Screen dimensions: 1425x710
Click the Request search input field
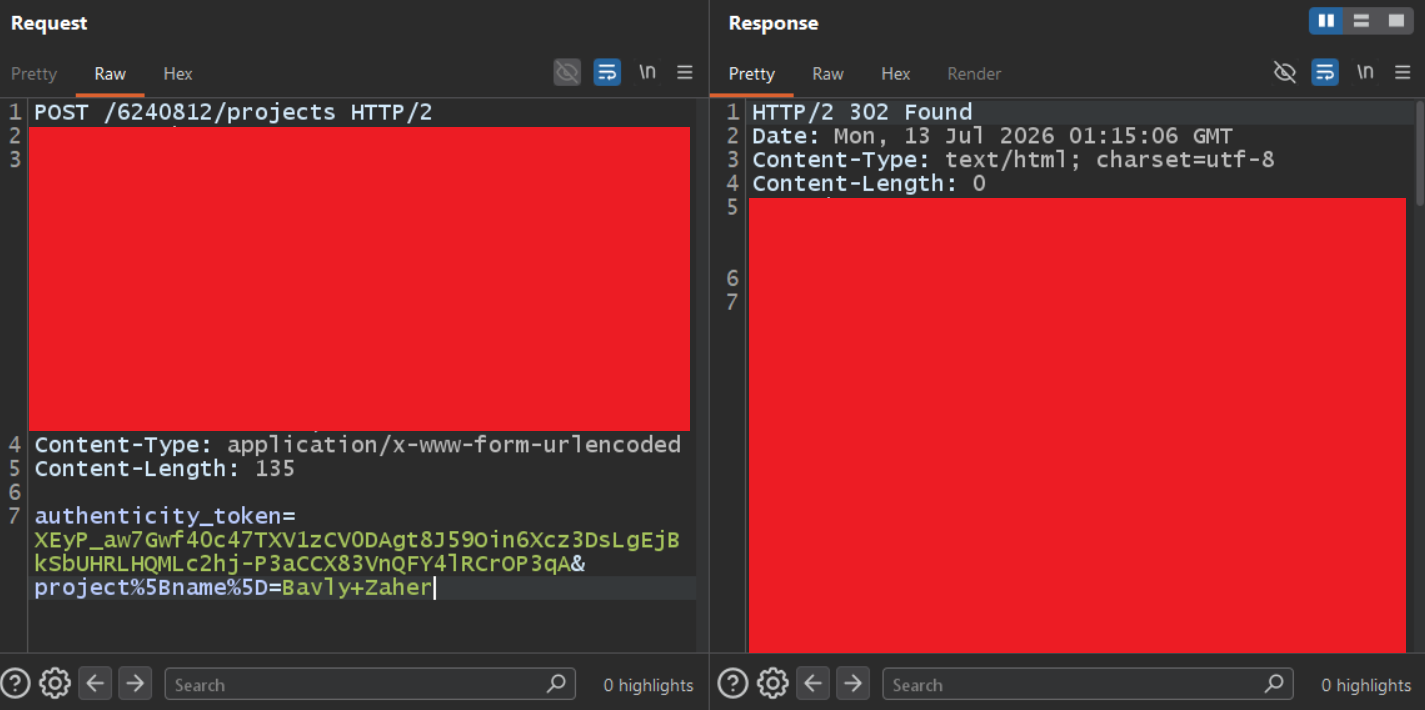(370, 684)
